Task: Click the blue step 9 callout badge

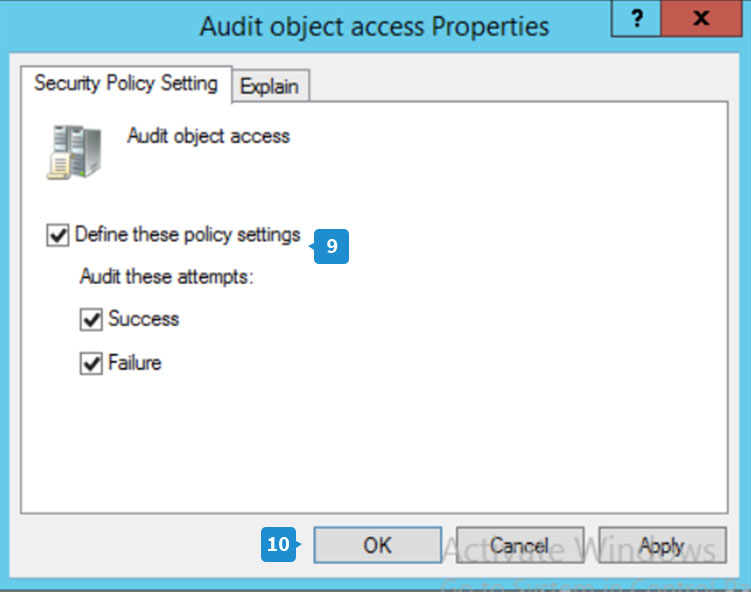Action: (331, 246)
